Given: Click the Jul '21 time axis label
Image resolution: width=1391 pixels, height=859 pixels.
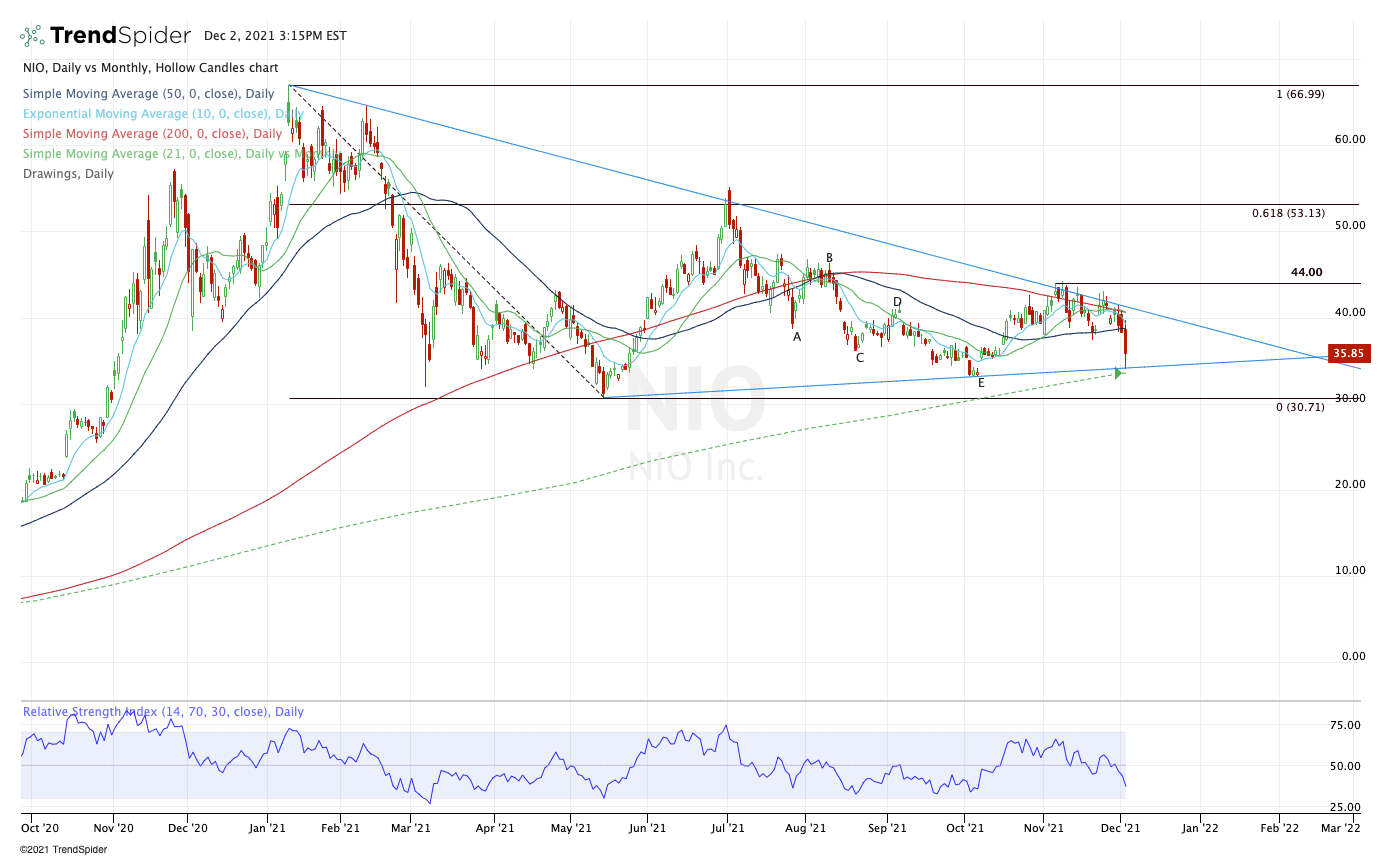Looking at the screenshot, I should [727, 827].
